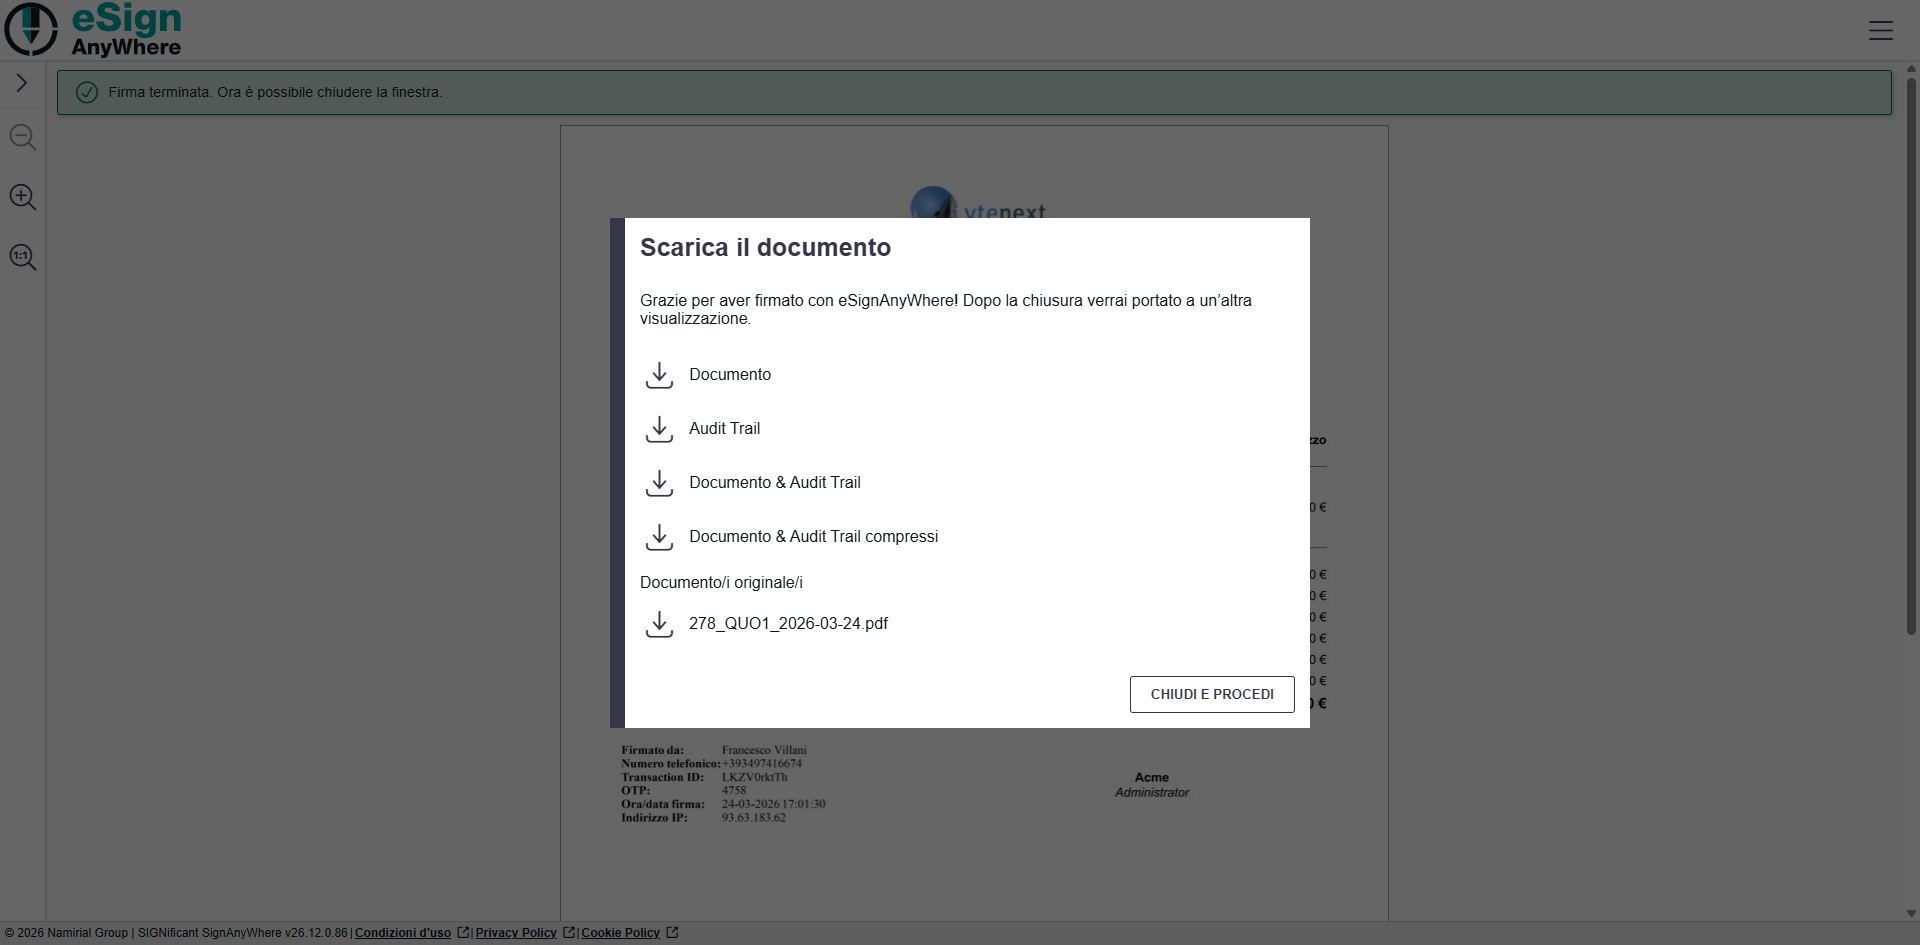Open the hamburger menu
This screenshot has height=945, width=1920.
[1881, 31]
